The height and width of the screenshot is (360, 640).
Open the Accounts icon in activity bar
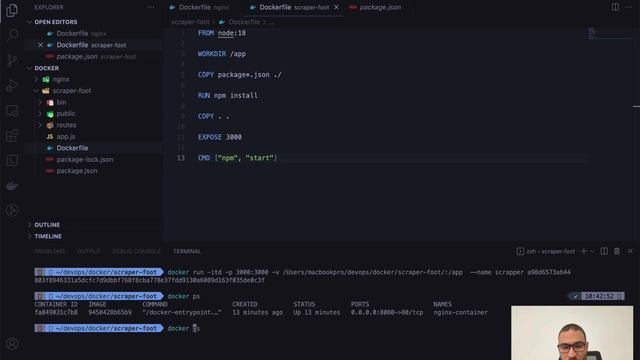(x=12, y=344)
